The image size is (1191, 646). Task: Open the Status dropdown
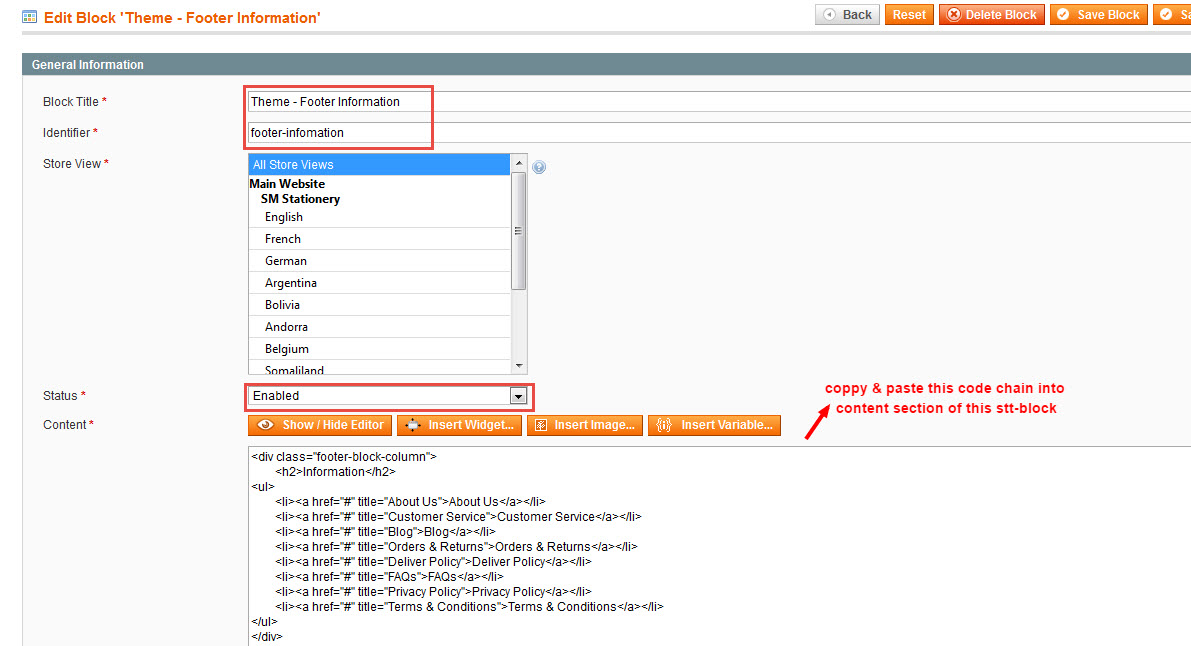pyautogui.click(x=388, y=396)
